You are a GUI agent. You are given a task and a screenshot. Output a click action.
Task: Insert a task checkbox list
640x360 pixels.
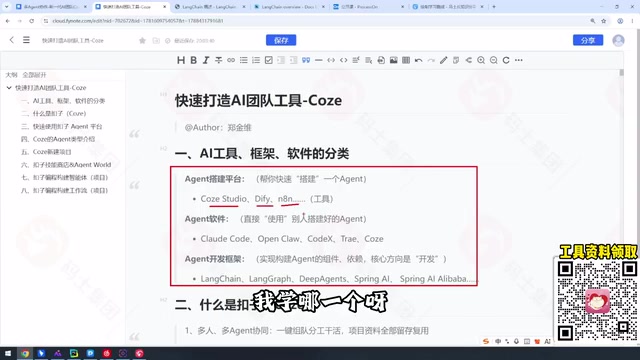269,60
